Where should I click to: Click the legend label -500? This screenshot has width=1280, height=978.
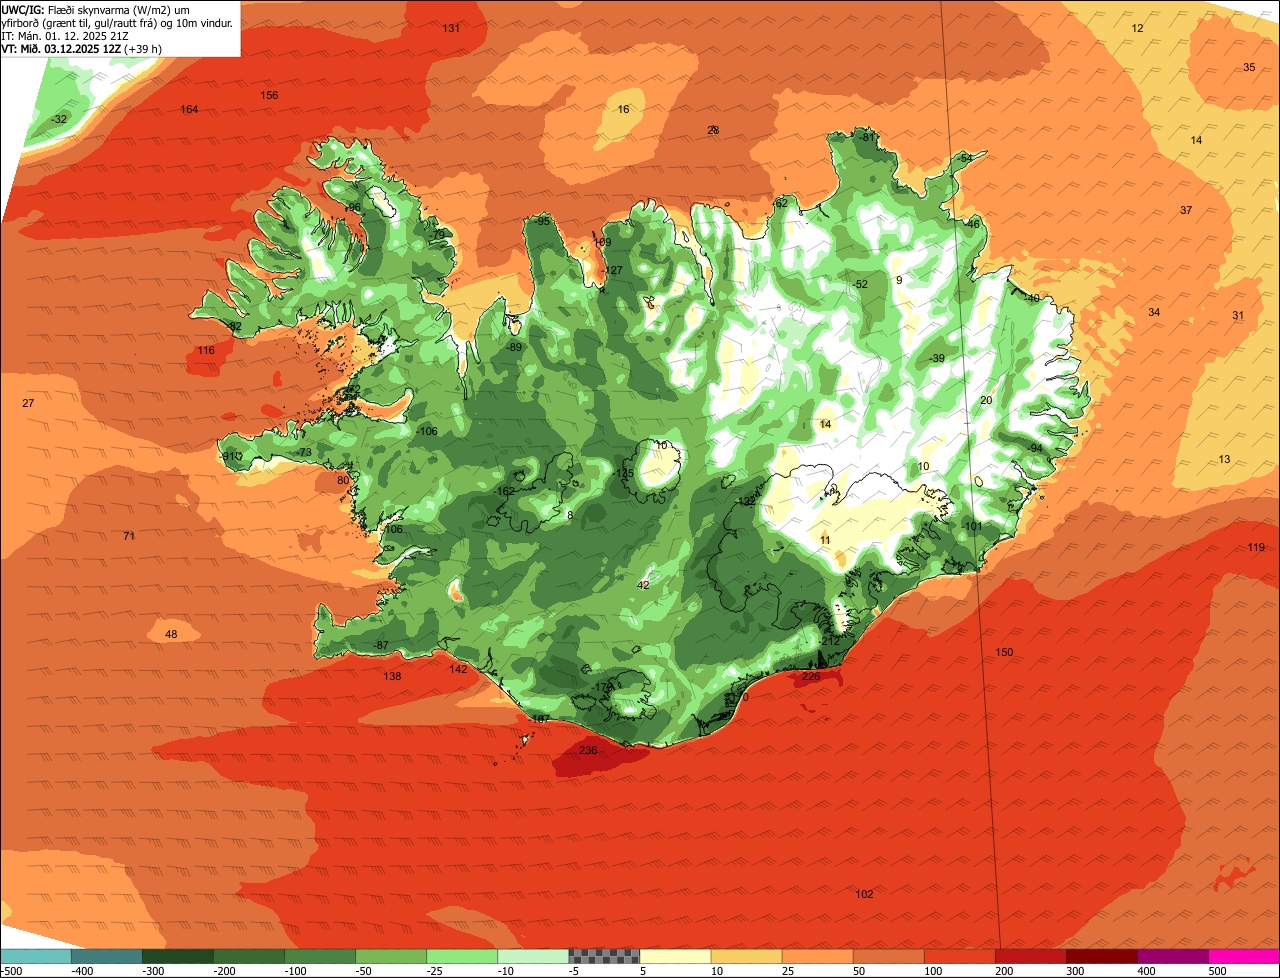[x=12, y=970]
